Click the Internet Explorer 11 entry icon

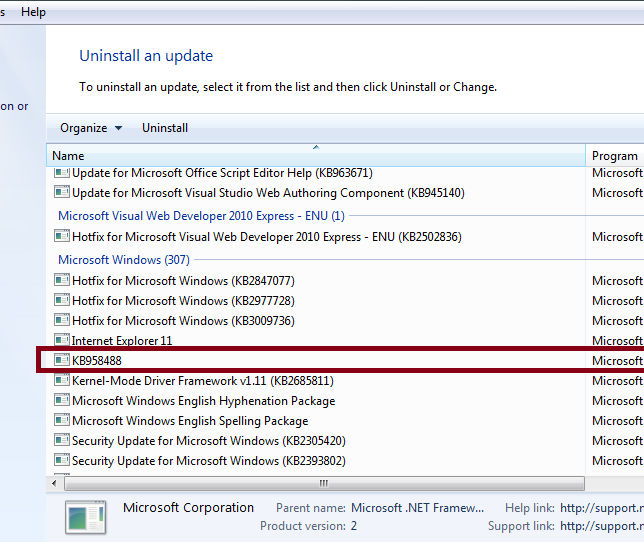(62, 340)
